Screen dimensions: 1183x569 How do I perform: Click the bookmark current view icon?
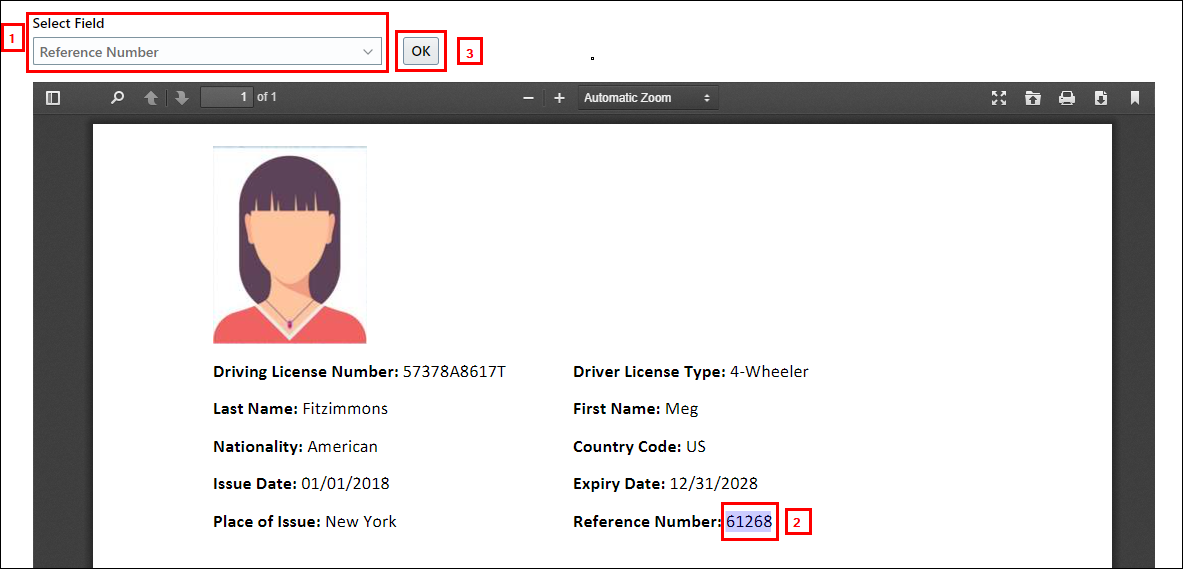[1135, 98]
